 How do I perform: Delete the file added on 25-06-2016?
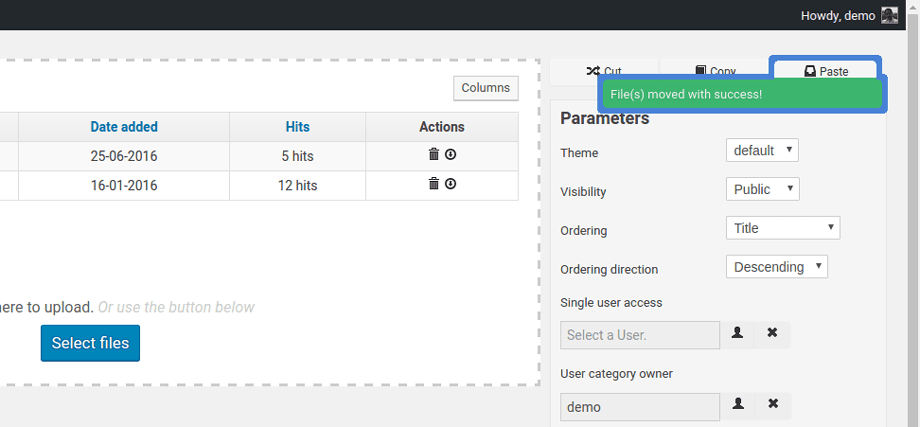click(x=433, y=155)
